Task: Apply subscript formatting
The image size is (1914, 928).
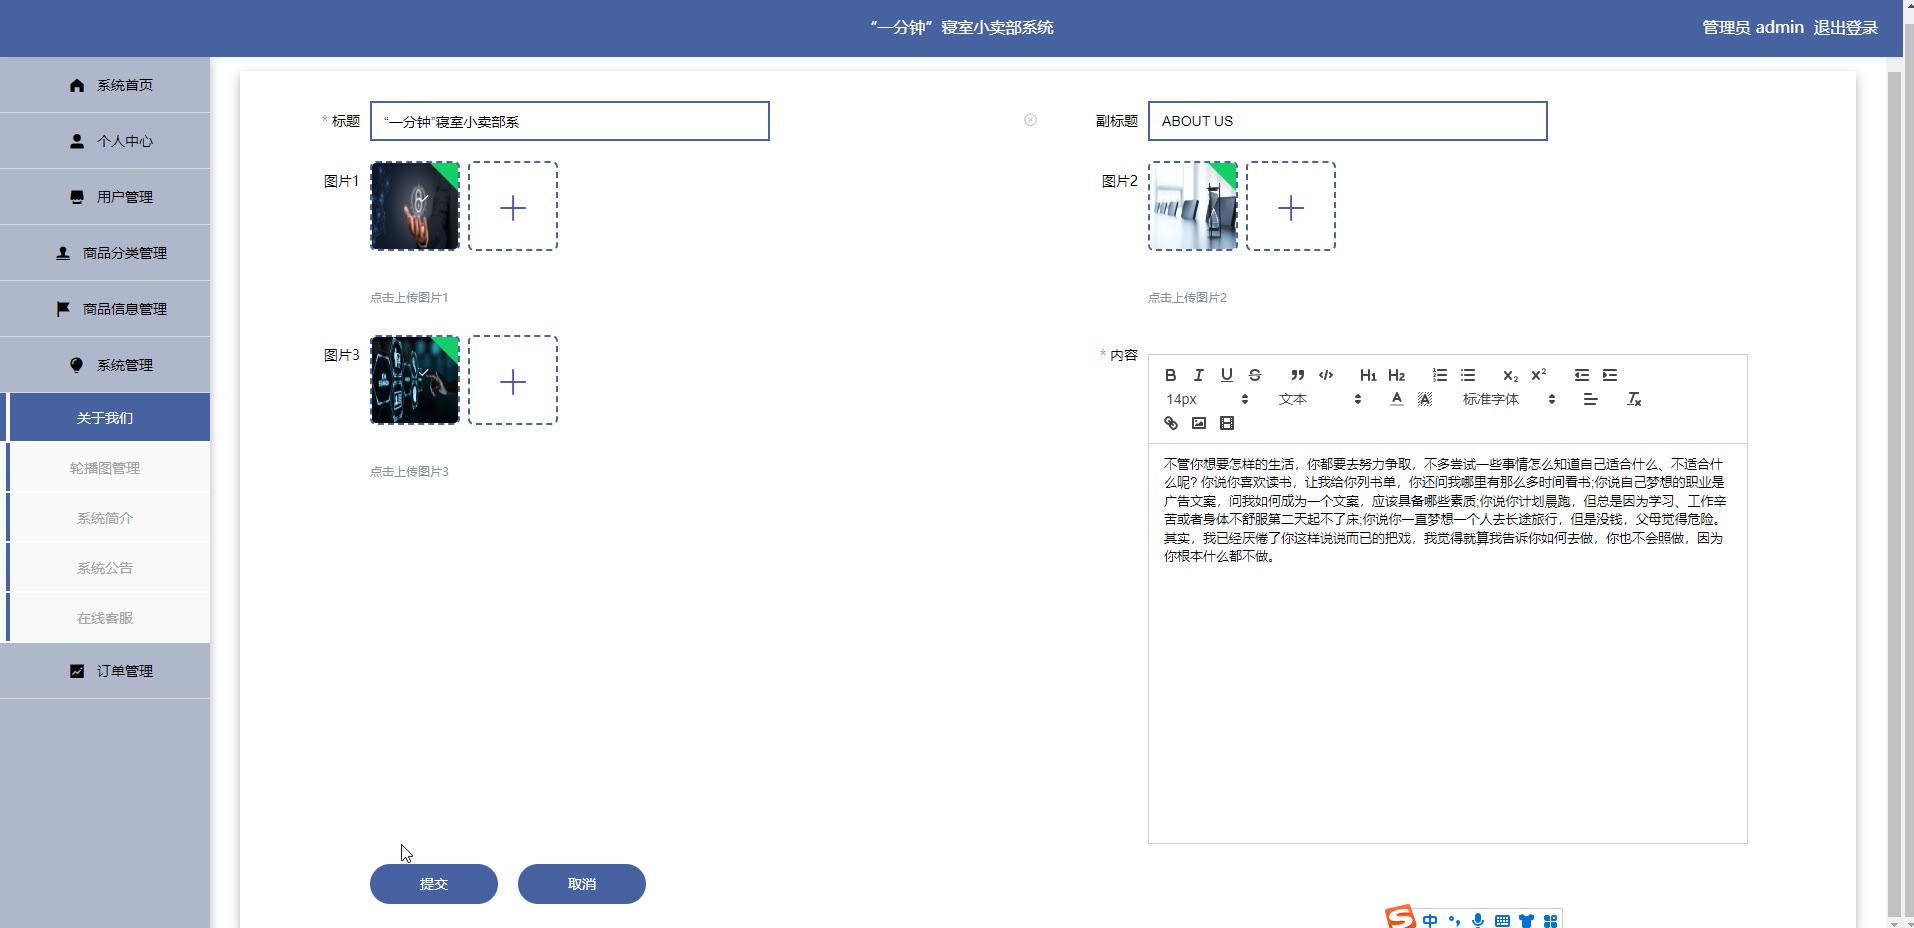Action: 1510,375
